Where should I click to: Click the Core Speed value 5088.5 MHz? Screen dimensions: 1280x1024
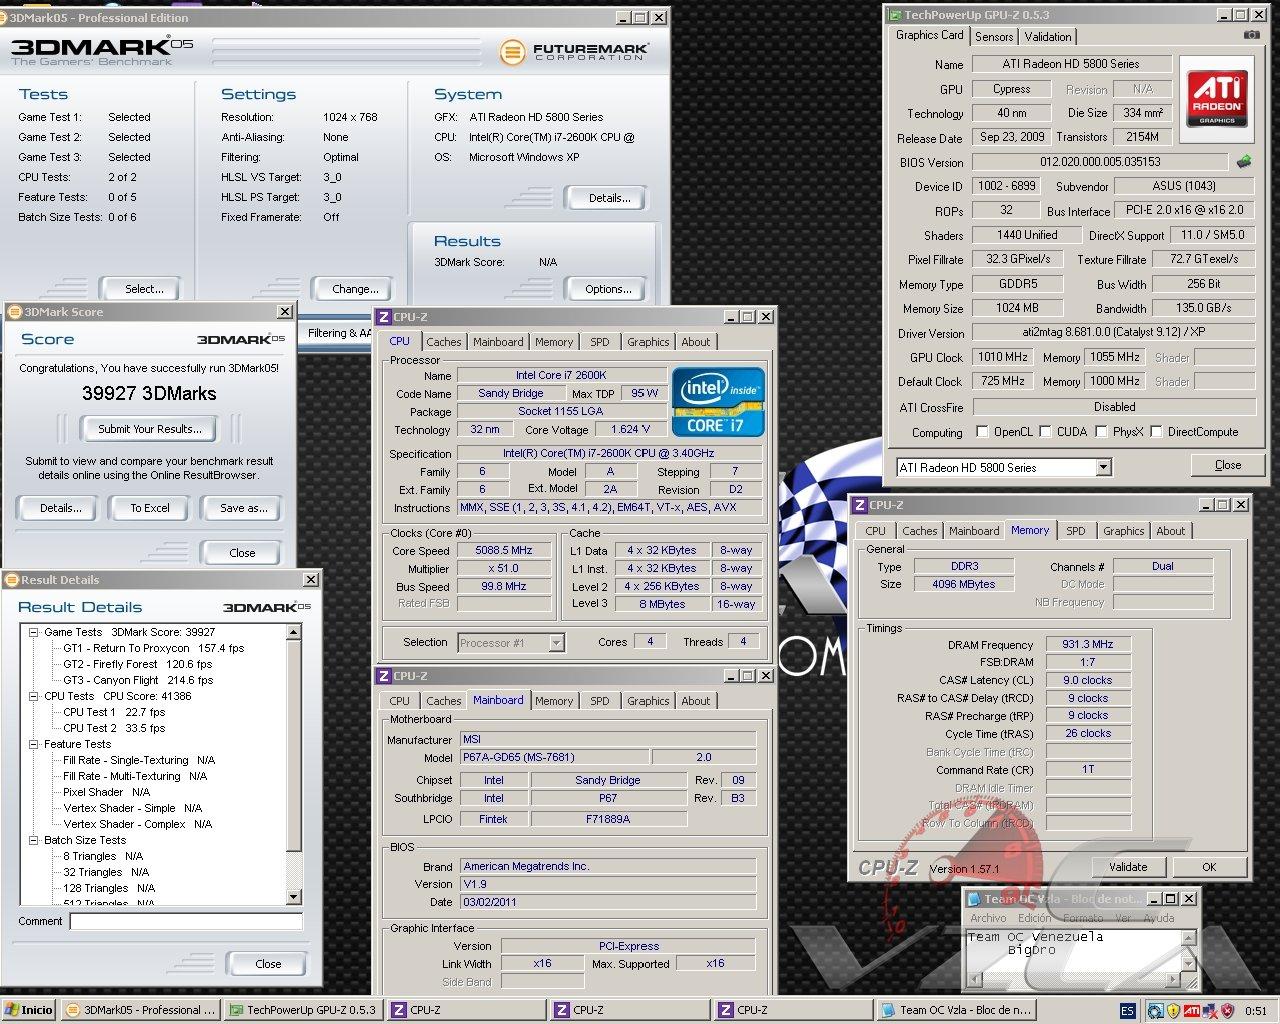(x=504, y=551)
